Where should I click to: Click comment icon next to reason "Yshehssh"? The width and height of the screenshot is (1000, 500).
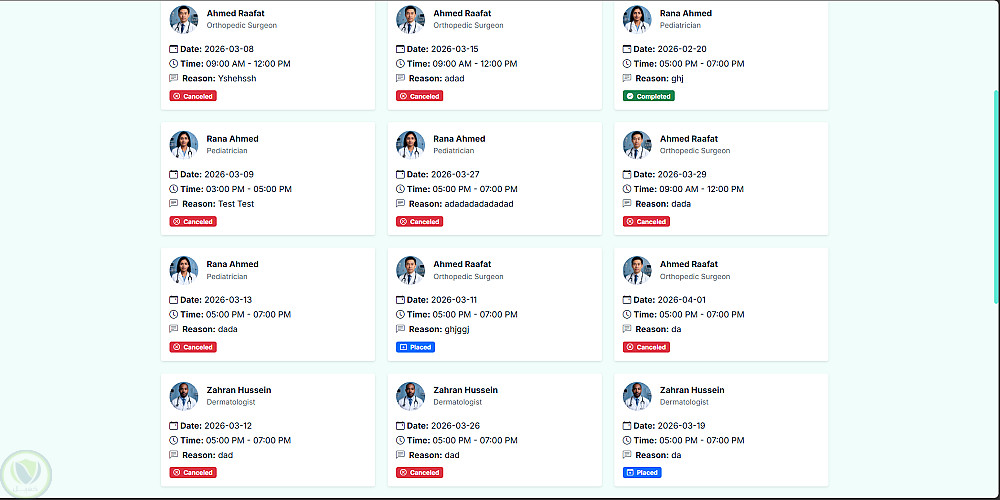pyautogui.click(x=173, y=78)
